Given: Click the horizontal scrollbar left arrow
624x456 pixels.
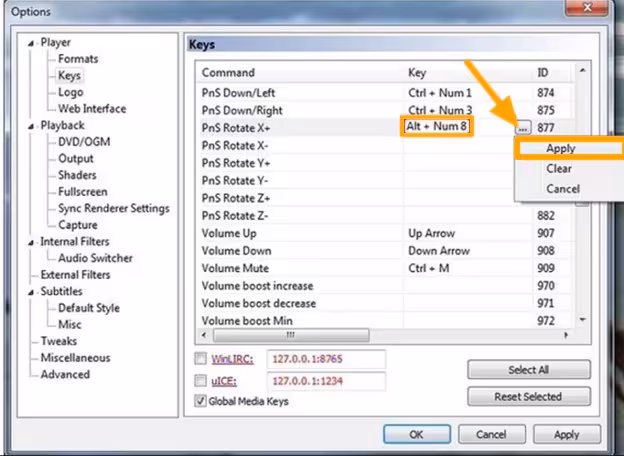Looking at the screenshot, I should 204,335.
